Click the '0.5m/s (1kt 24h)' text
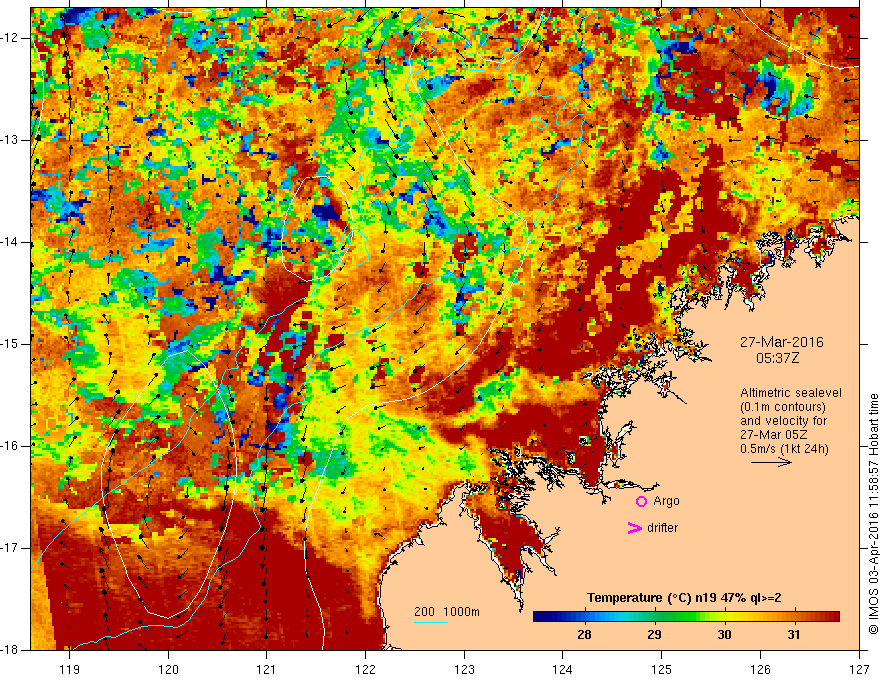The width and height of the screenshot is (880, 680). (784, 449)
